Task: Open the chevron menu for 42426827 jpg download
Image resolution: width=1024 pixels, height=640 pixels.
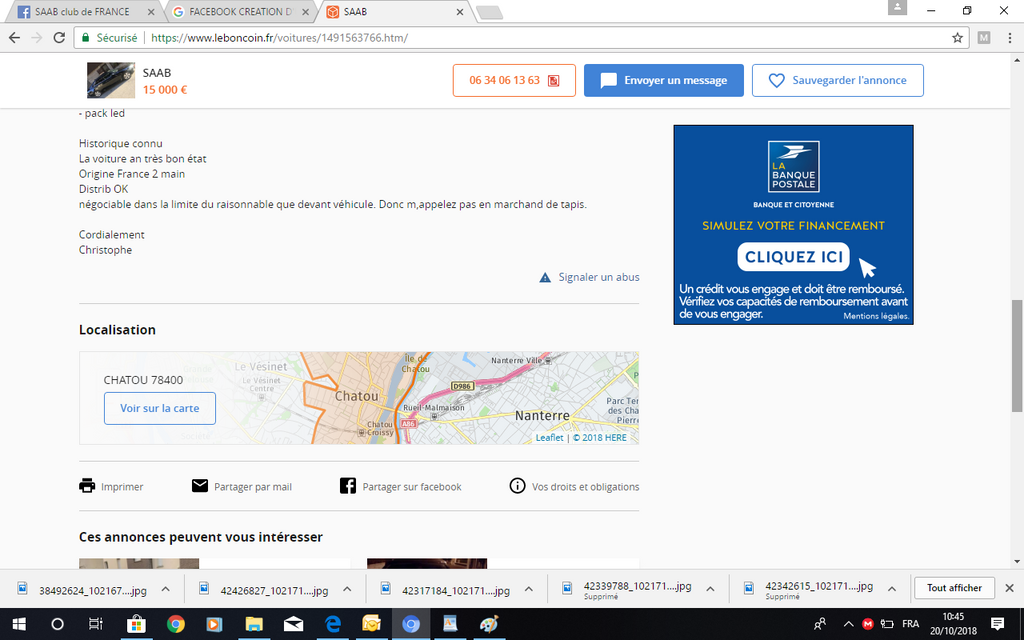Action: click(x=346, y=588)
